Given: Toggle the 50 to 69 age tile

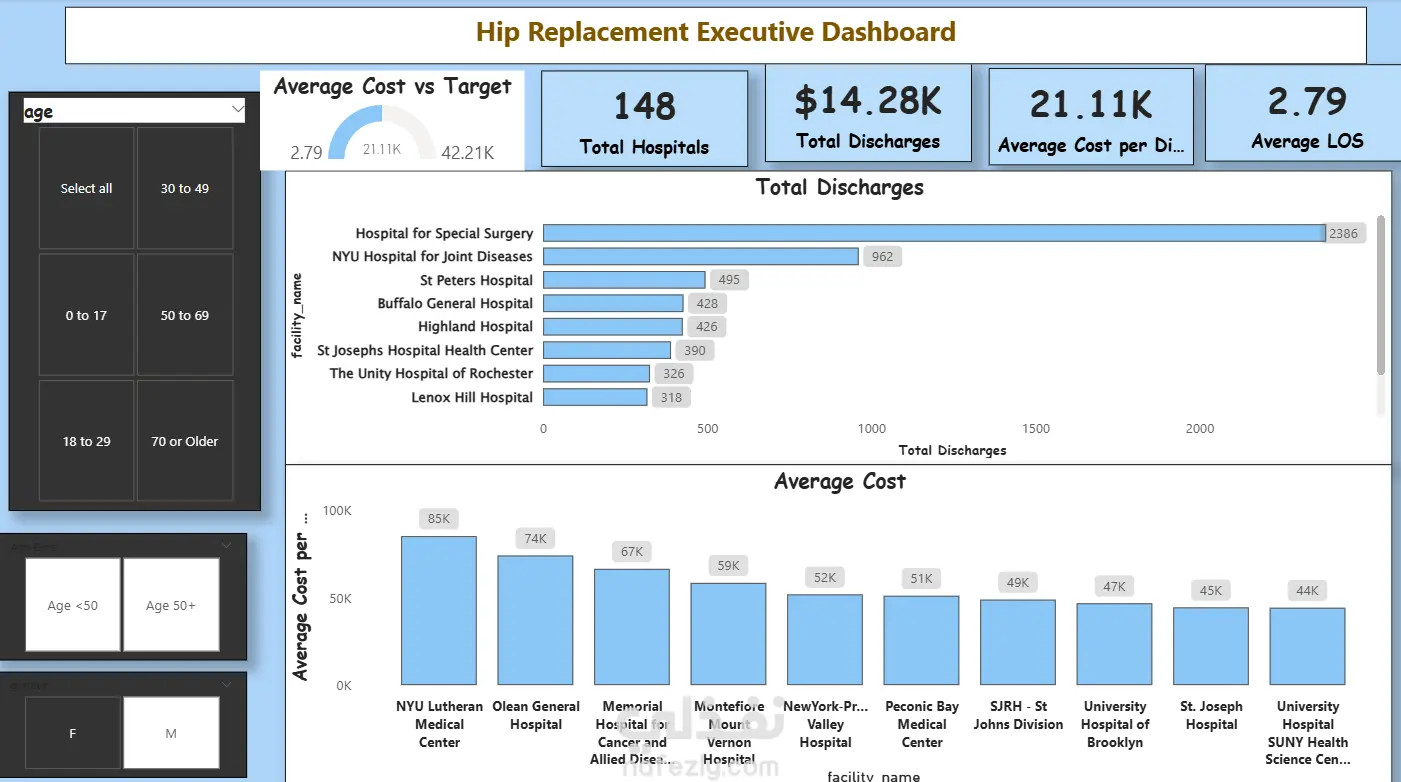Looking at the screenshot, I should coord(185,315).
